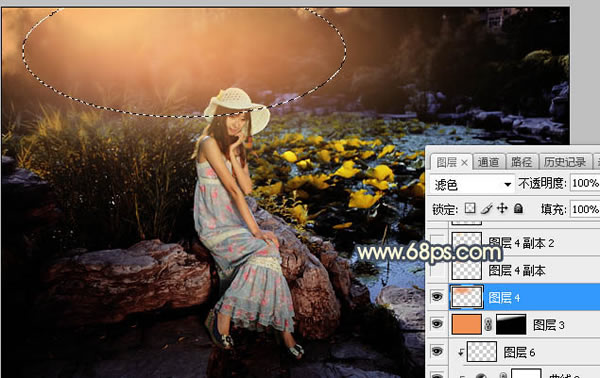Click the 不透明度 opacity value field
The image size is (600, 378).
585,183
